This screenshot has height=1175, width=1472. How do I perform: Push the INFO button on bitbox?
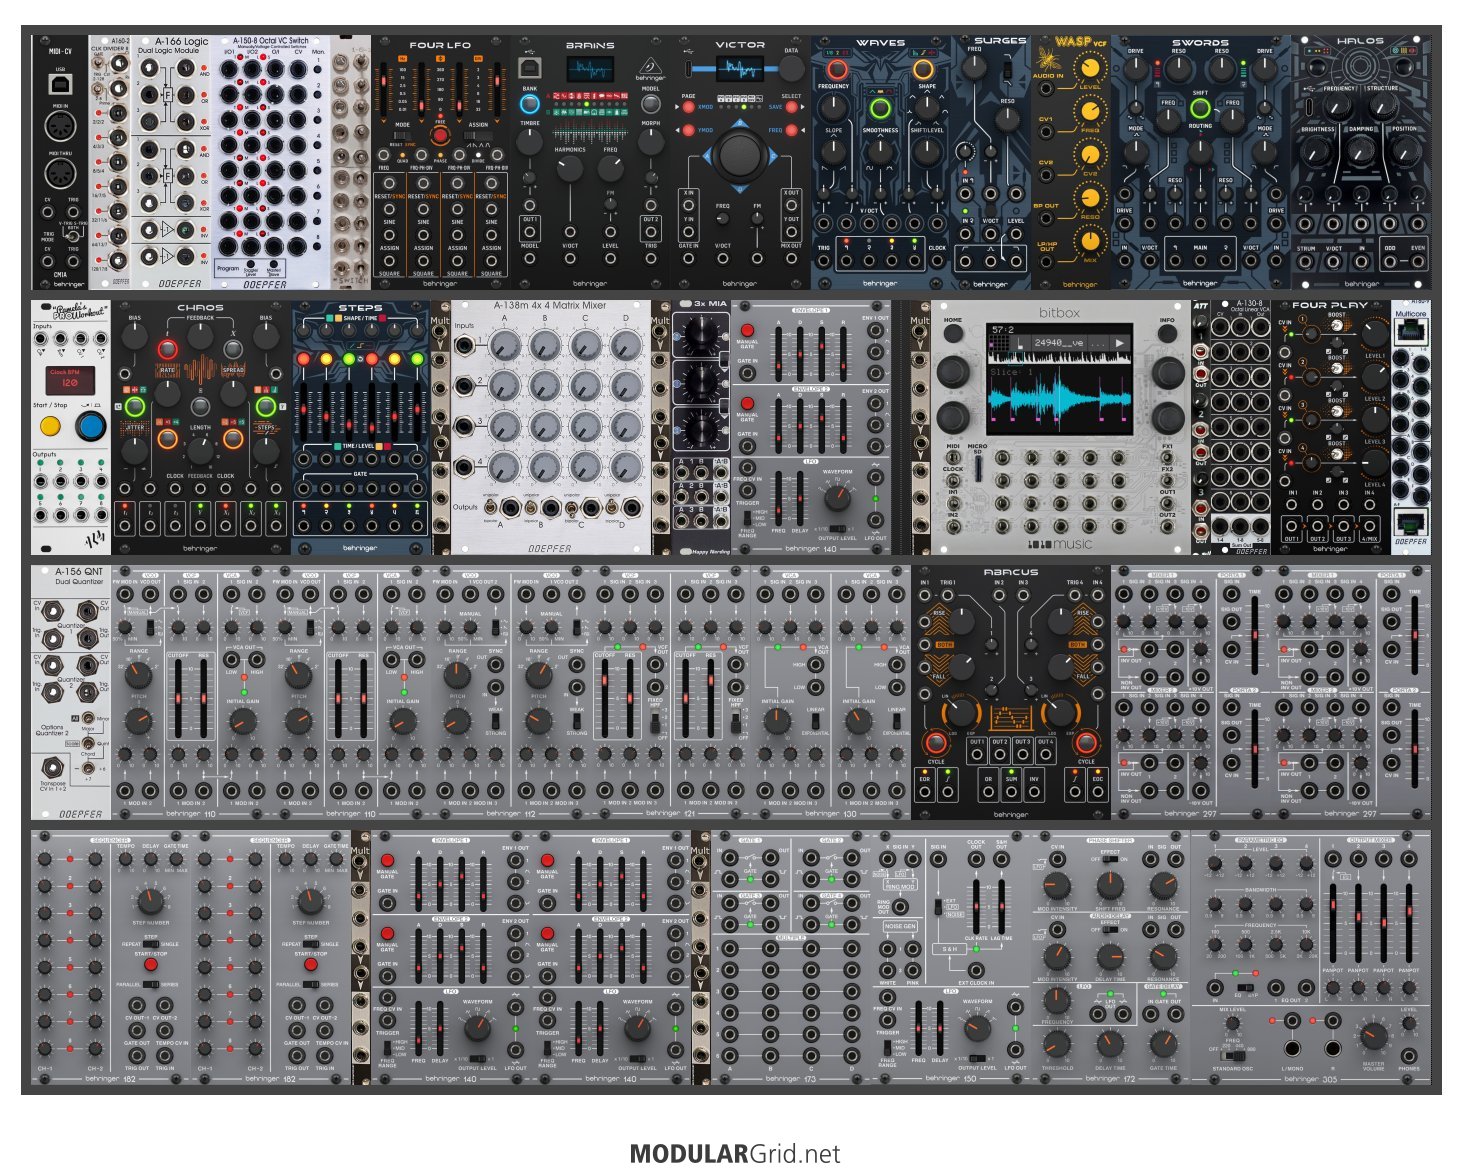pyautogui.click(x=1167, y=334)
